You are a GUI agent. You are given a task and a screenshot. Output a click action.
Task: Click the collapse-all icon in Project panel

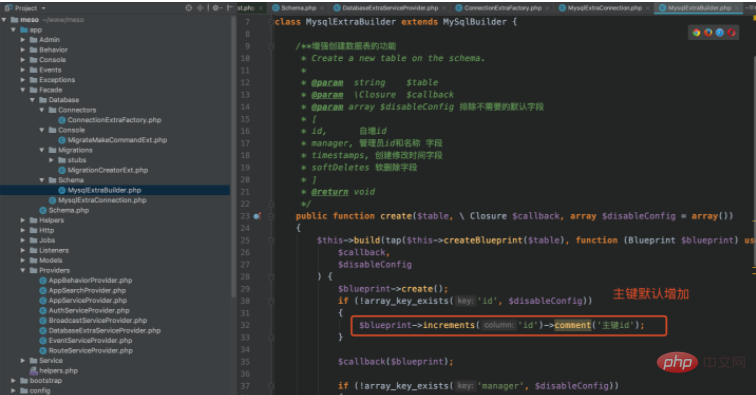click(200, 8)
